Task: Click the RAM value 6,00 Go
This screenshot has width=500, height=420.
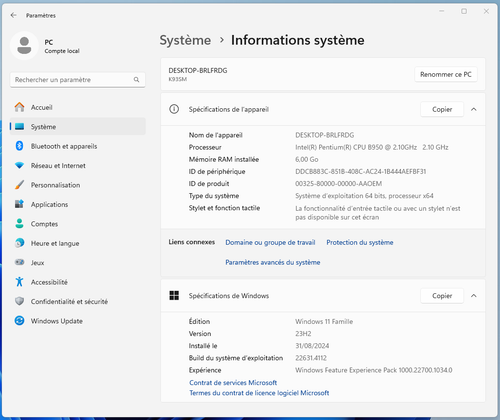Action: 307,159
